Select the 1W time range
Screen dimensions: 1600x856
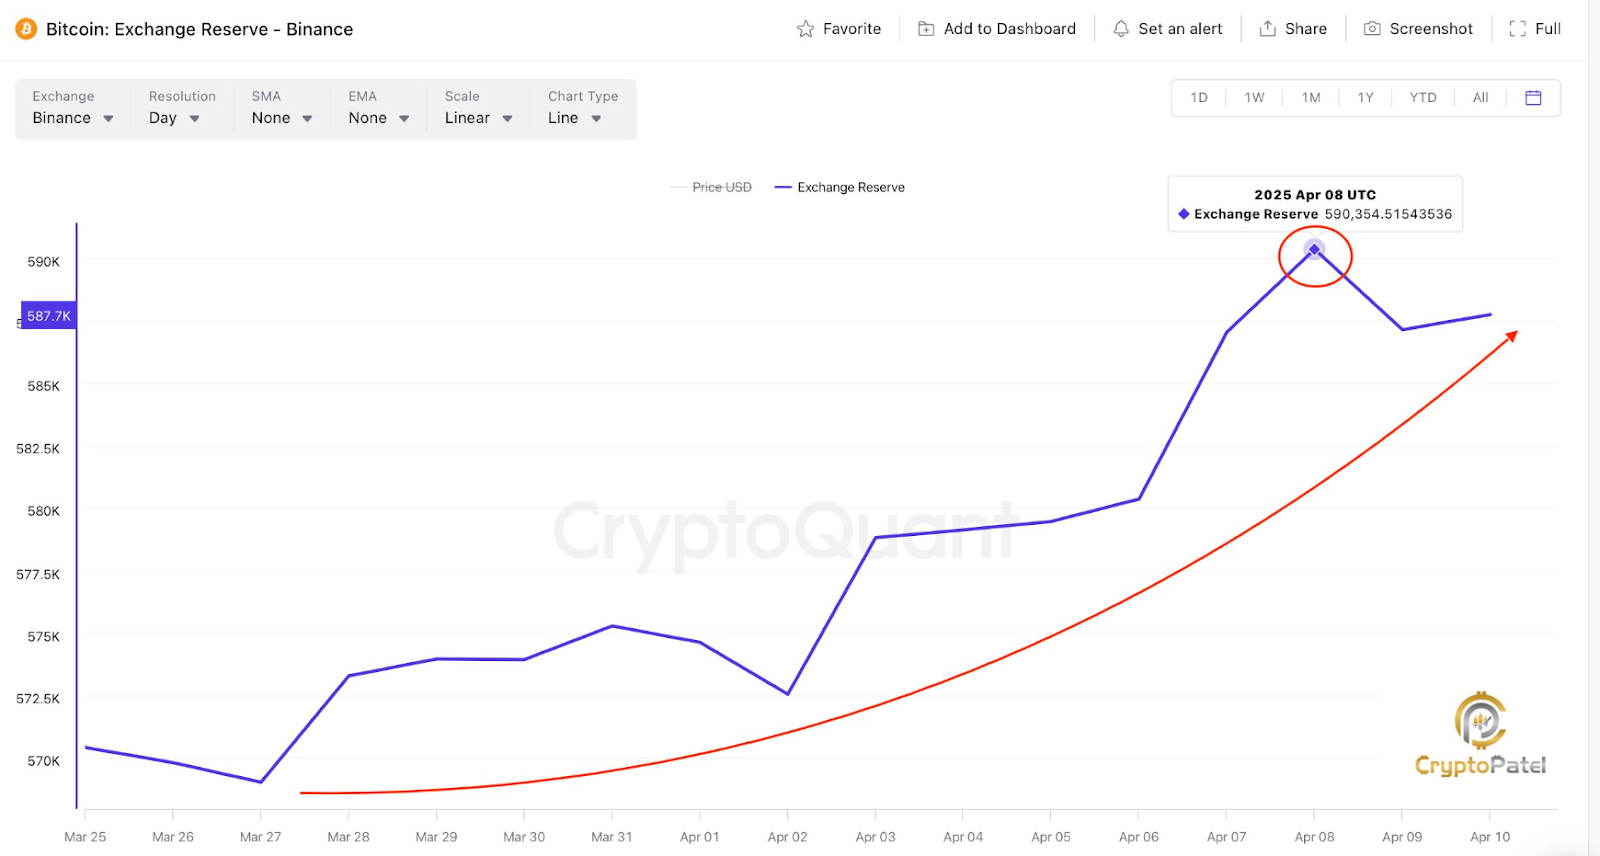[1254, 98]
